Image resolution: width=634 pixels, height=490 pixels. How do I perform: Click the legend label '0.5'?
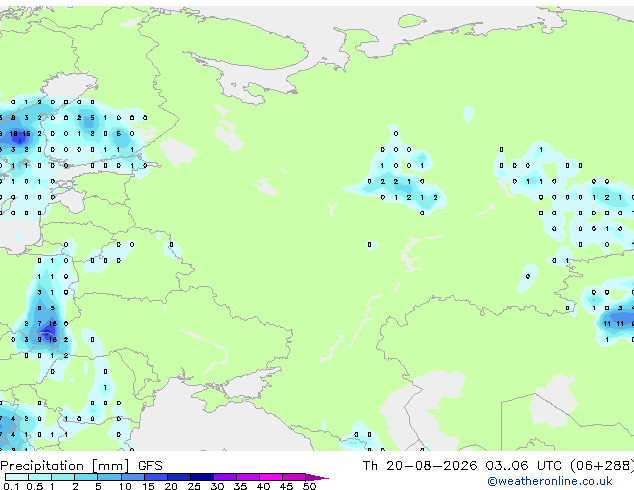35,486
